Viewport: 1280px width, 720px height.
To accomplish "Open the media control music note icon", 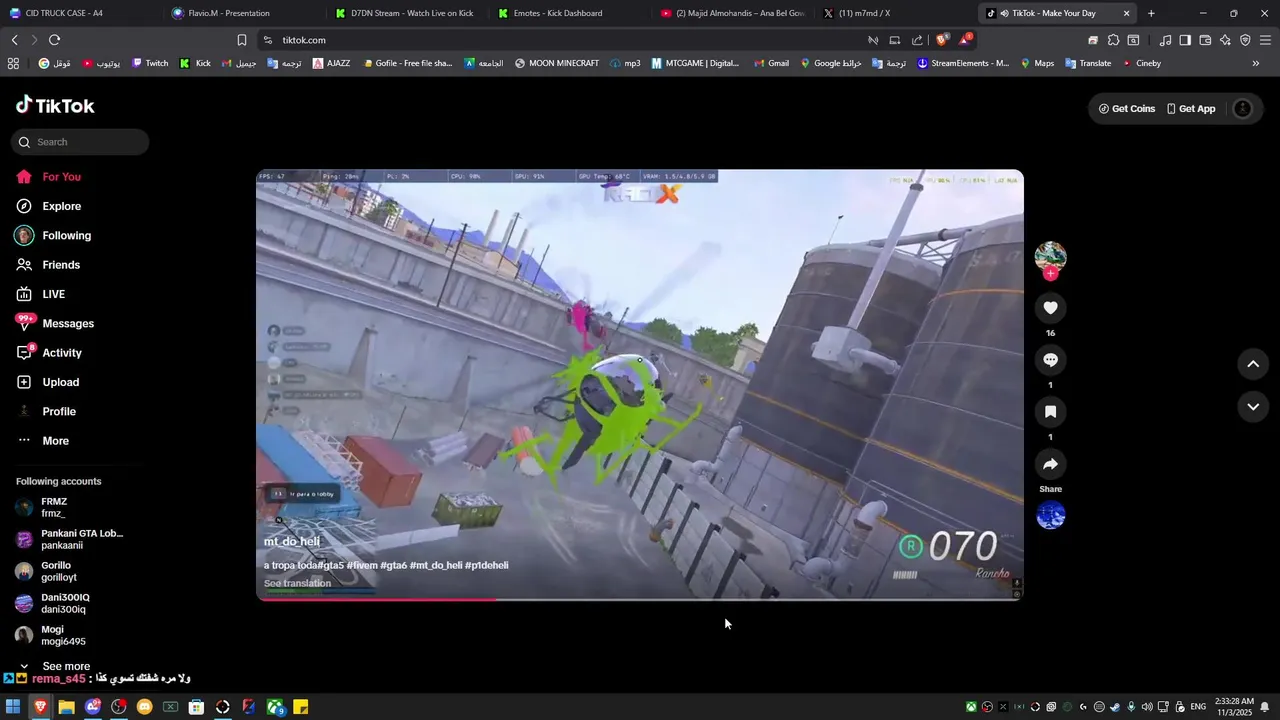I will click(1165, 40).
